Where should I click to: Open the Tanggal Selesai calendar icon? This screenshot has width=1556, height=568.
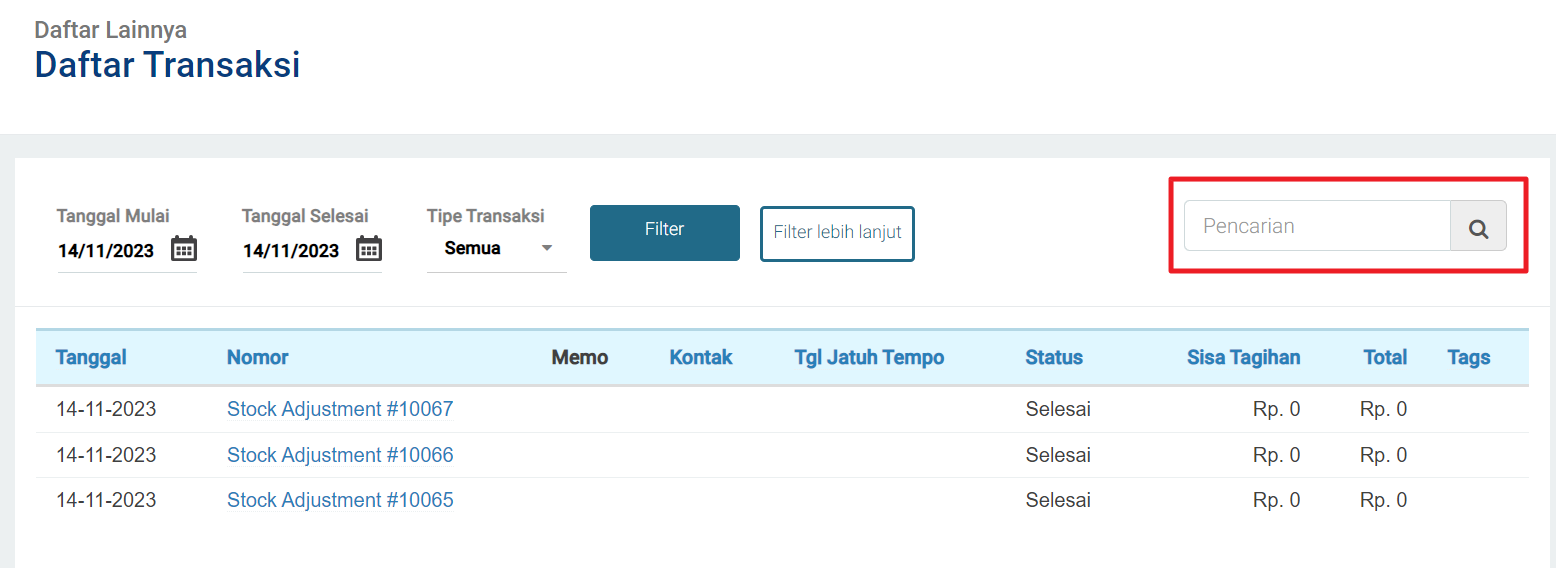coord(369,249)
